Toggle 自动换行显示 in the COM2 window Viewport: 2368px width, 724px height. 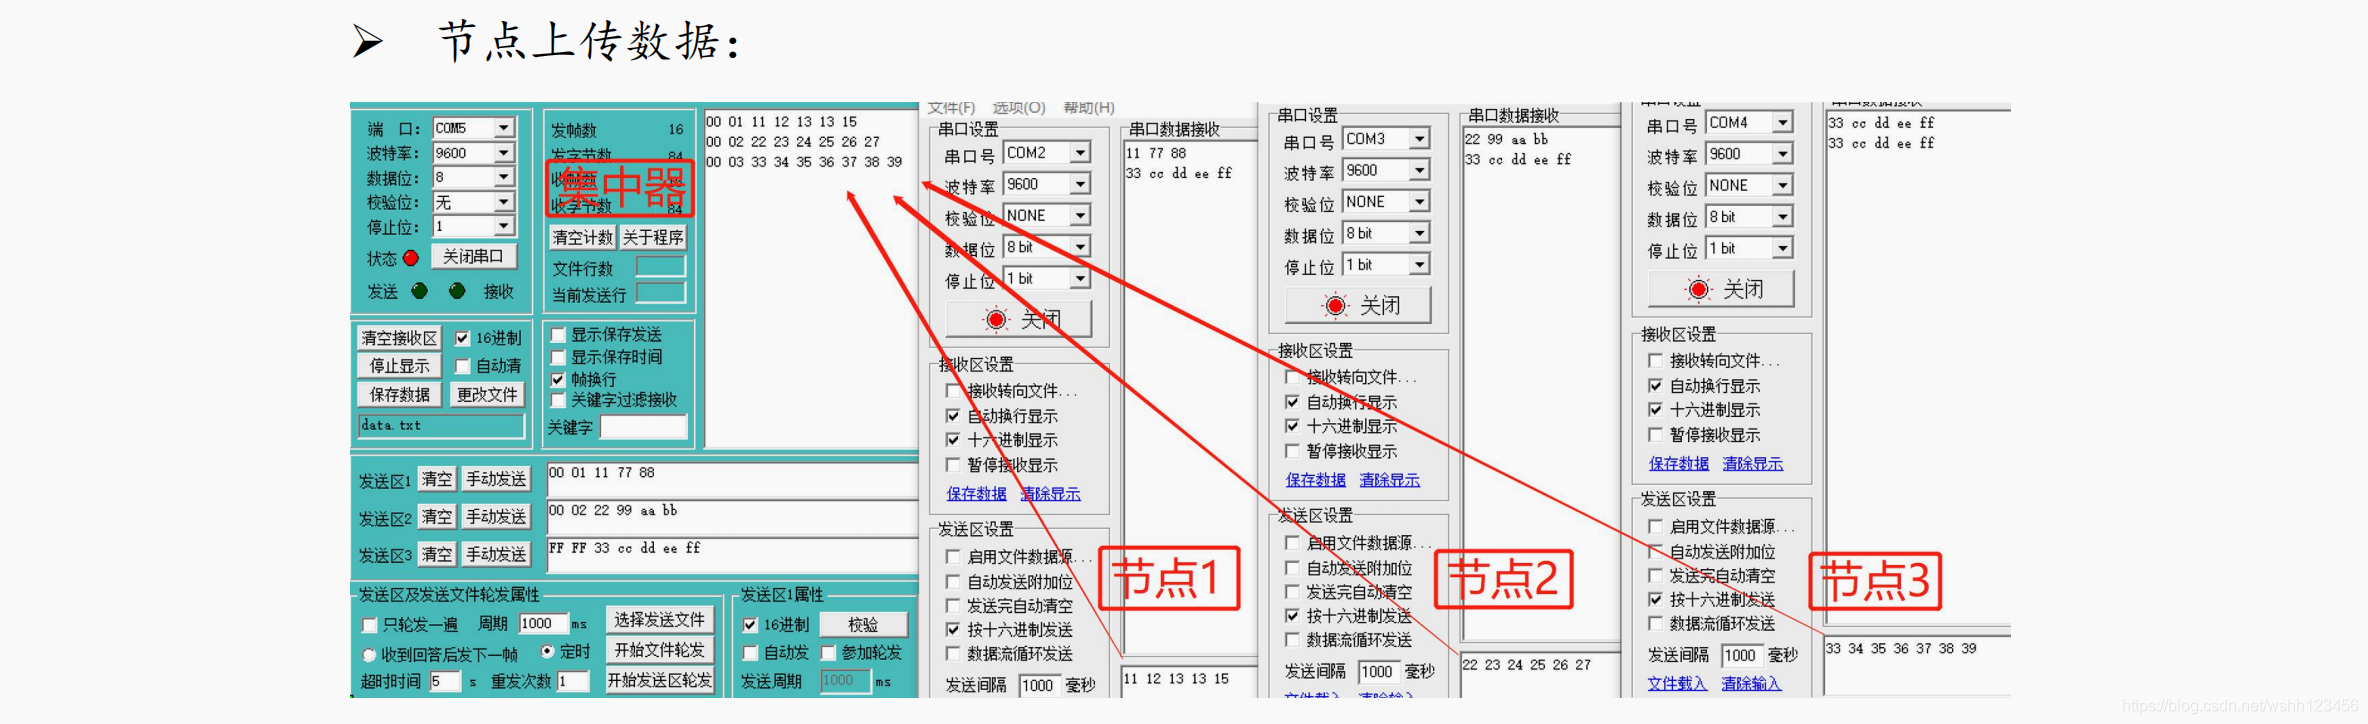coord(953,416)
